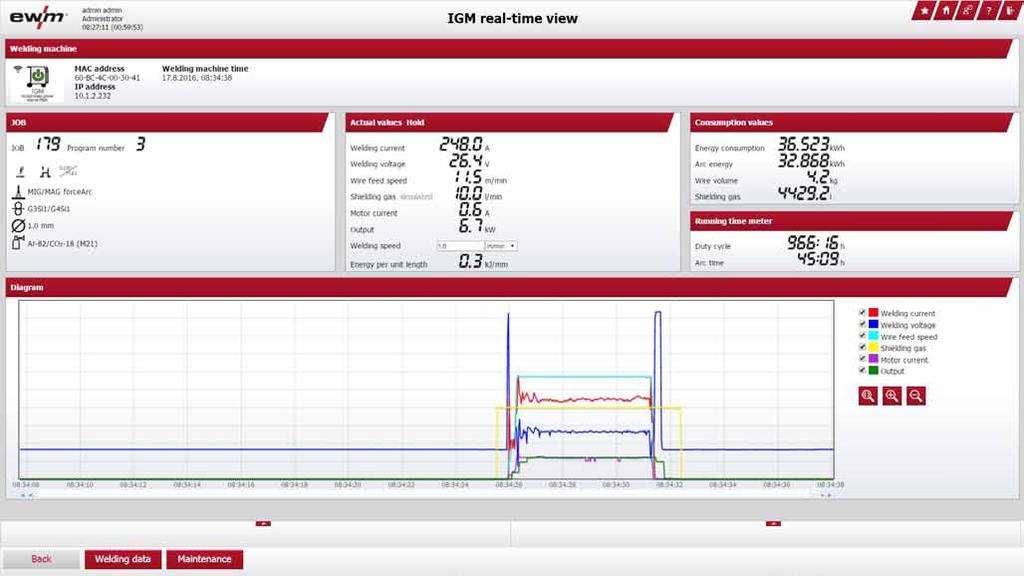
Task: Click the Back button
Action: [41, 559]
